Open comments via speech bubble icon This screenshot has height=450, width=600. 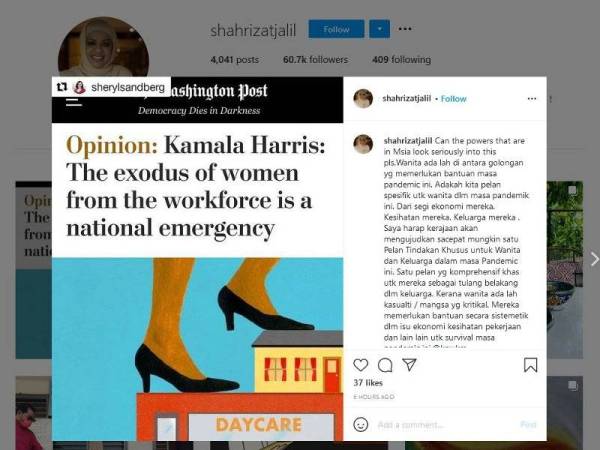pos(385,365)
